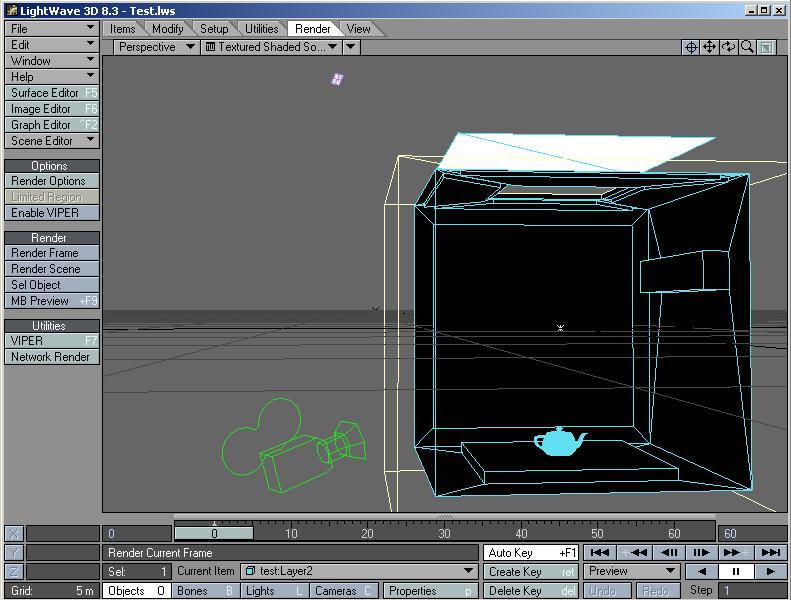The image size is (791, 600).
Task: Select the green camera object in viewport
Action: (x=293, y=447)
